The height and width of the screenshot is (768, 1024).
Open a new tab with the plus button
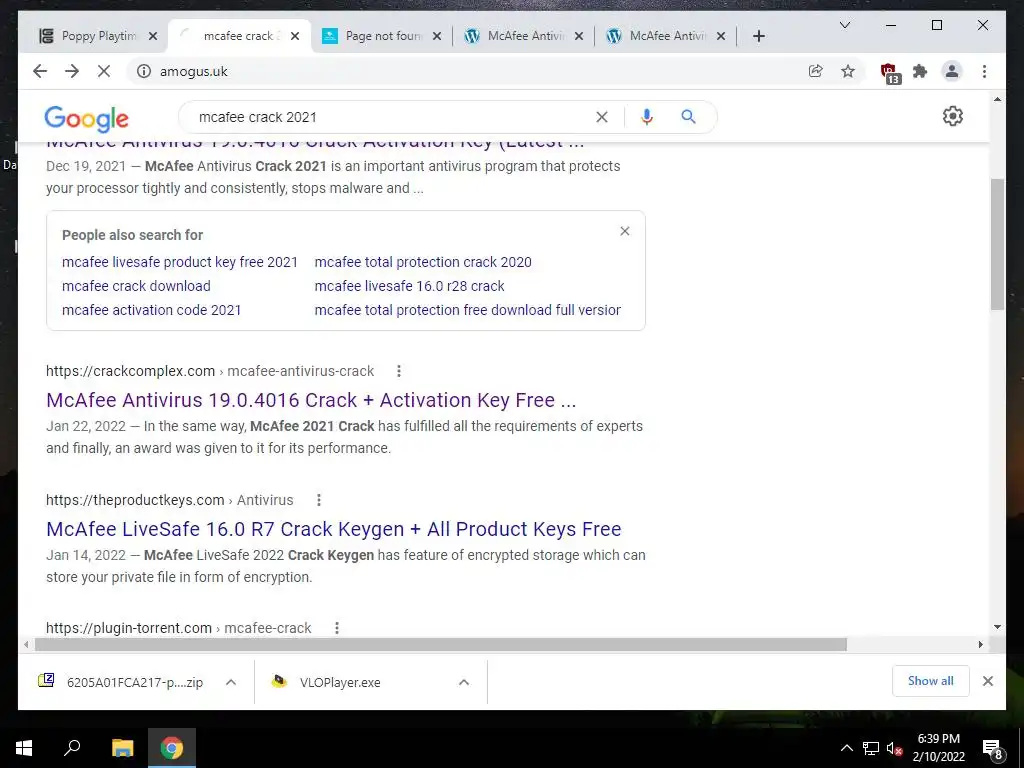point(758,36)
